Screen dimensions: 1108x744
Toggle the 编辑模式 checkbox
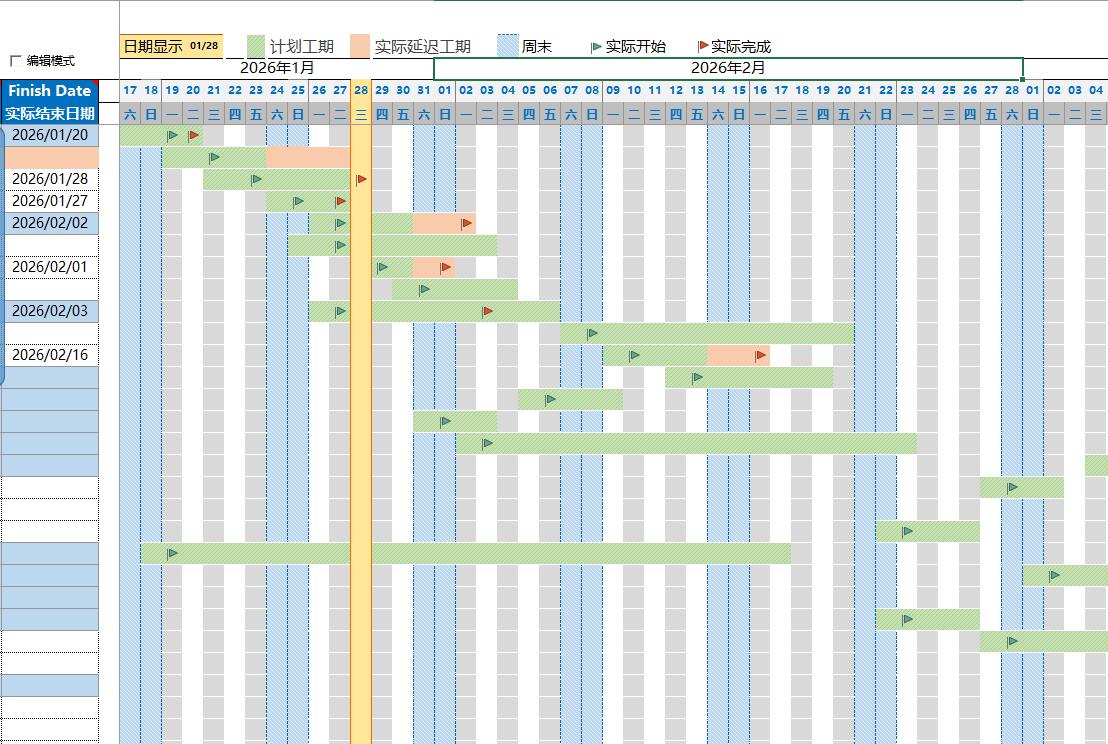coord(14,61)
